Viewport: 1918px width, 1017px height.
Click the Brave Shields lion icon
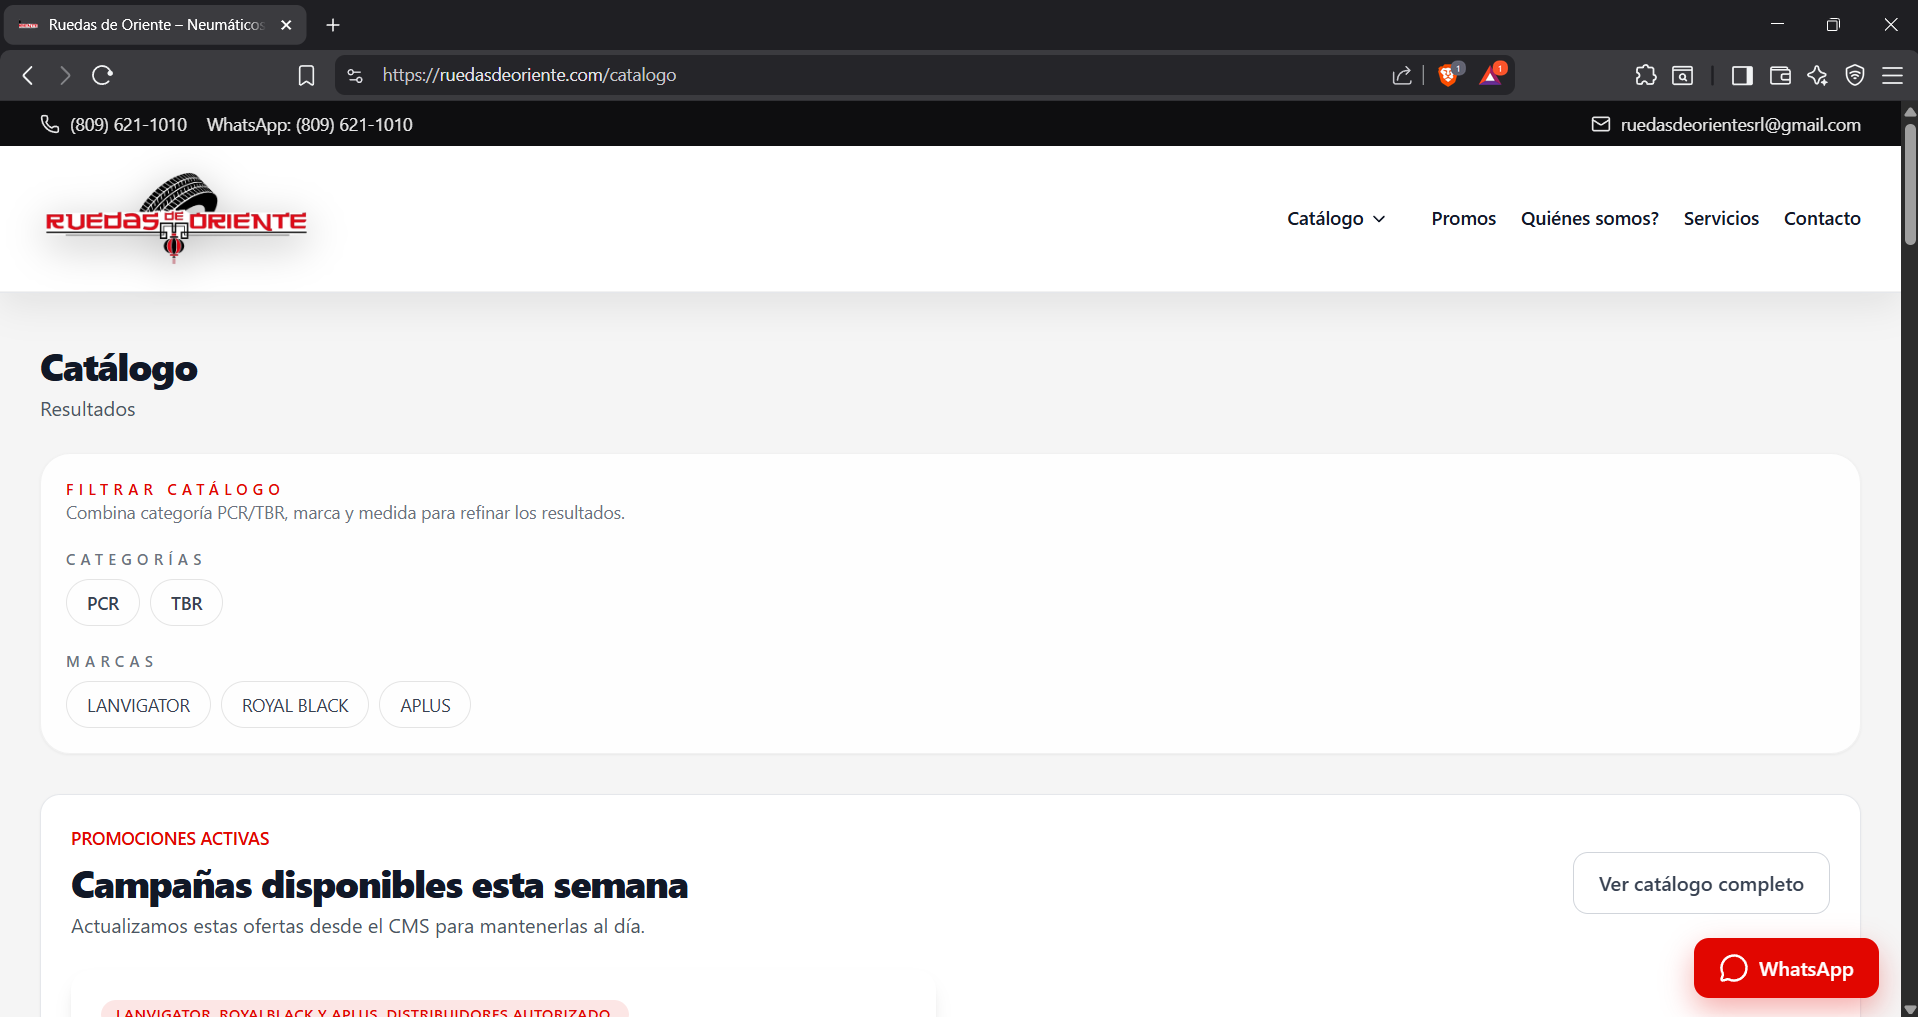click(1447, 75)
